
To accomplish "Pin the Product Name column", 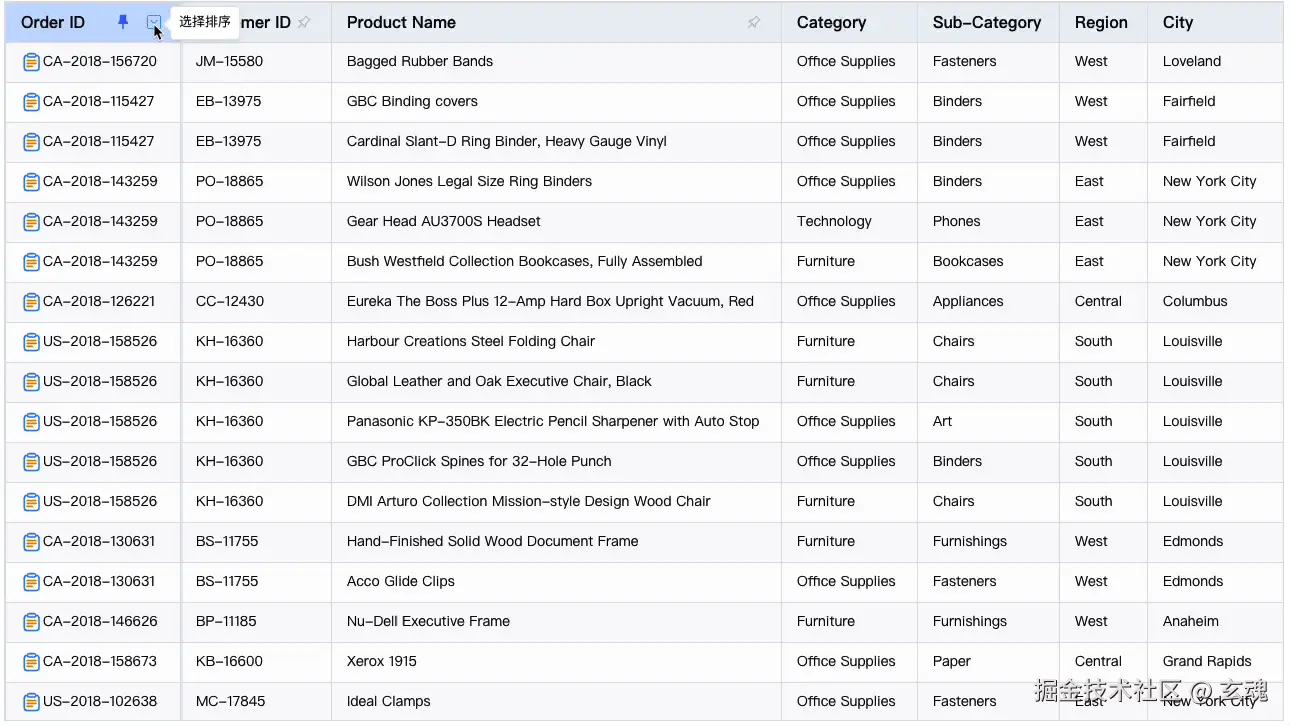I will coord(754,22).
